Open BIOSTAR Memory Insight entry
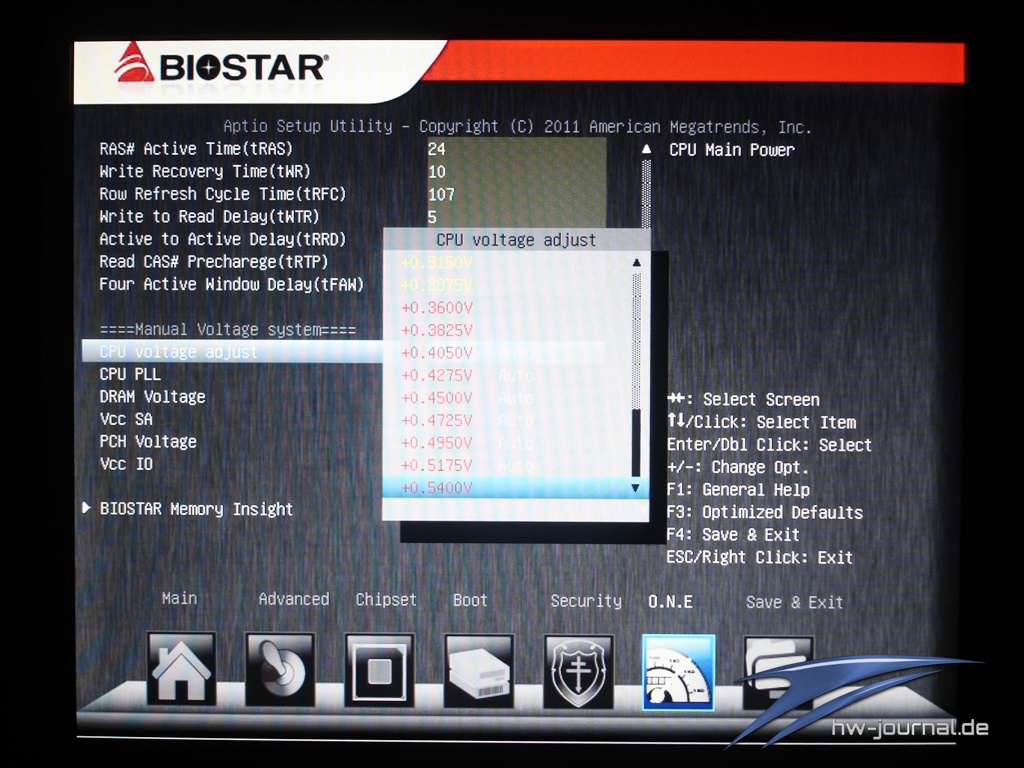 196,509
